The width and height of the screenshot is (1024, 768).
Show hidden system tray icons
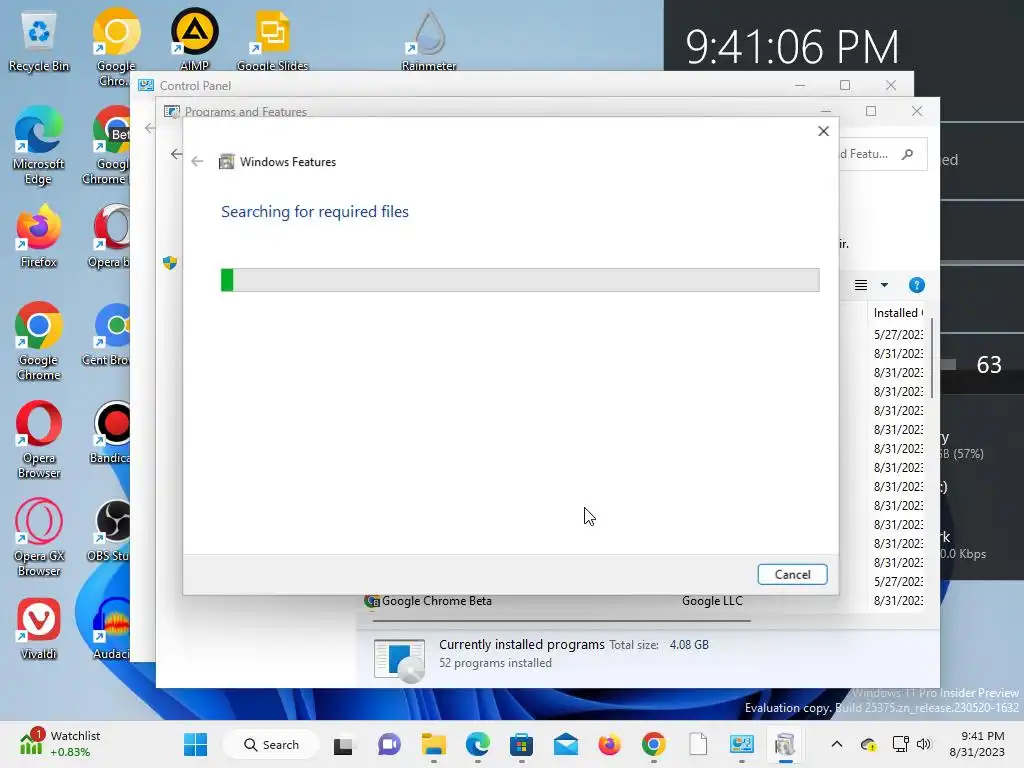(x=837, y=744)
